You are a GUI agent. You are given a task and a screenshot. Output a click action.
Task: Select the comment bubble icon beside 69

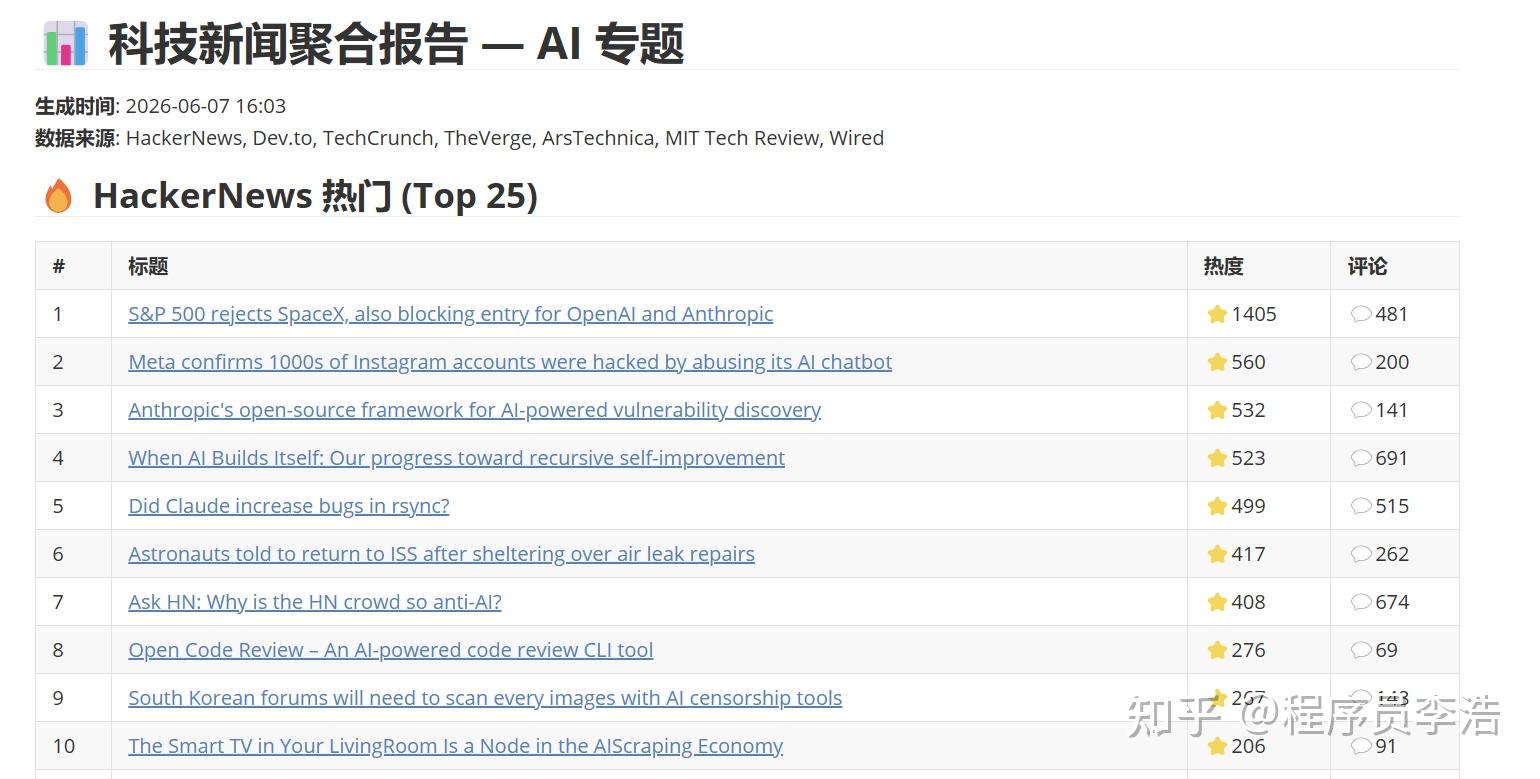click(1361, 650)
